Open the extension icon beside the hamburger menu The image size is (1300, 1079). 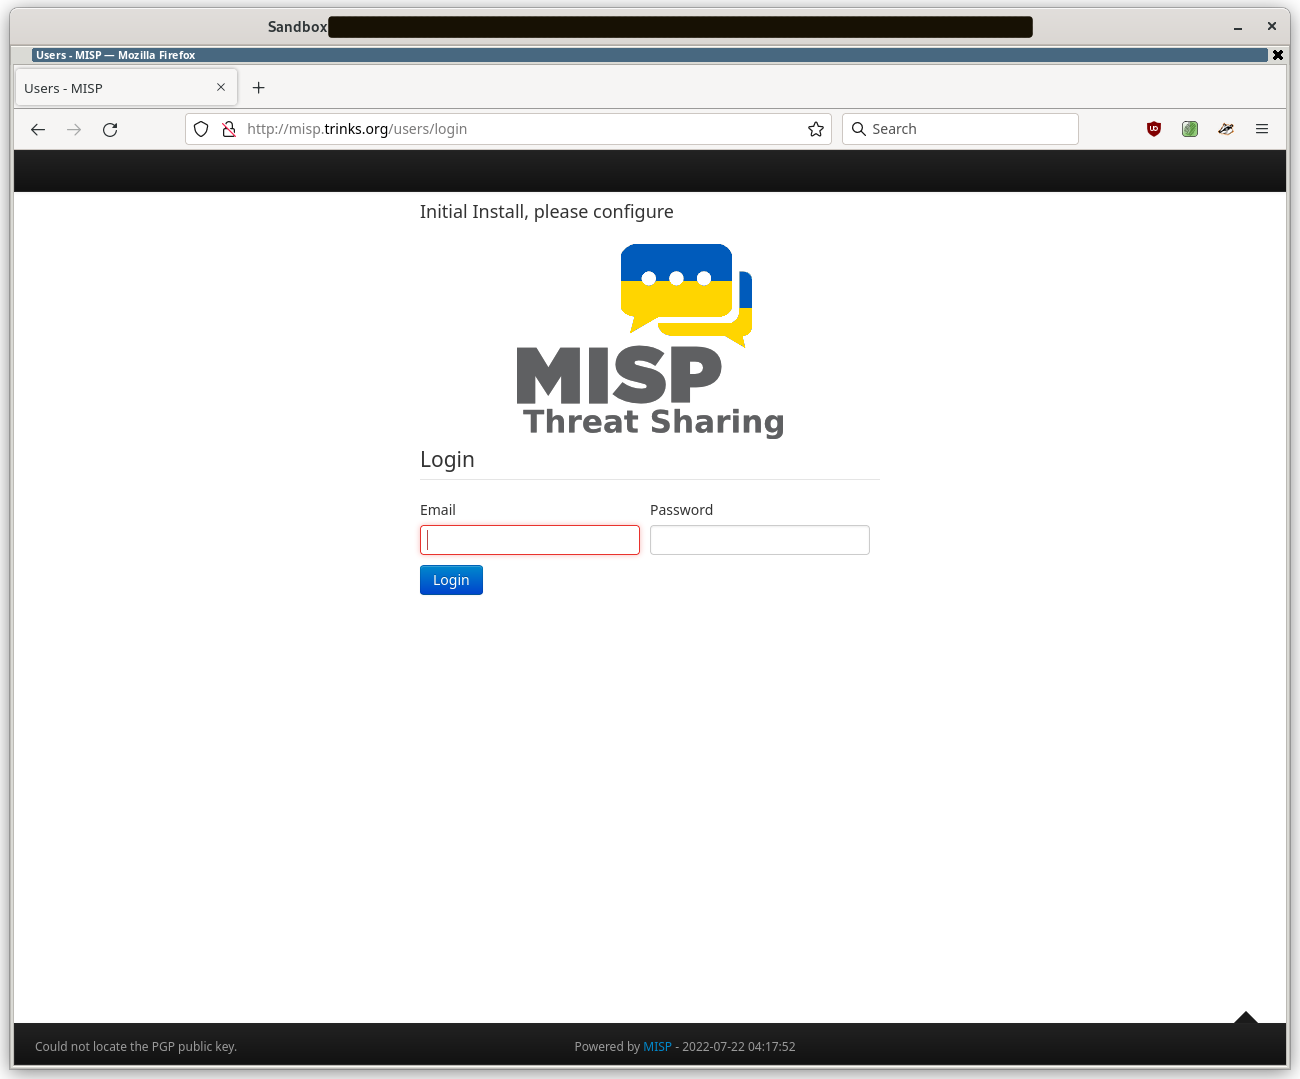1226,129
